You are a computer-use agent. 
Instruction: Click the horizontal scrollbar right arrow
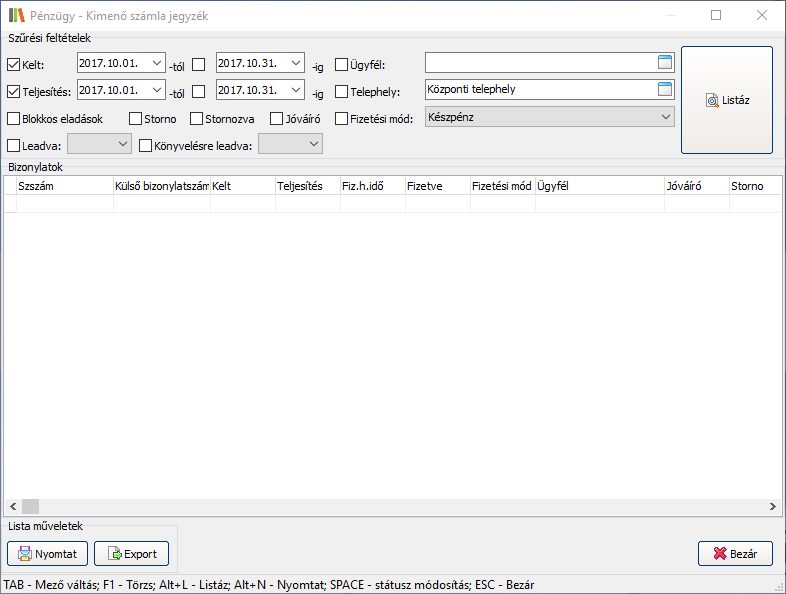773,506
